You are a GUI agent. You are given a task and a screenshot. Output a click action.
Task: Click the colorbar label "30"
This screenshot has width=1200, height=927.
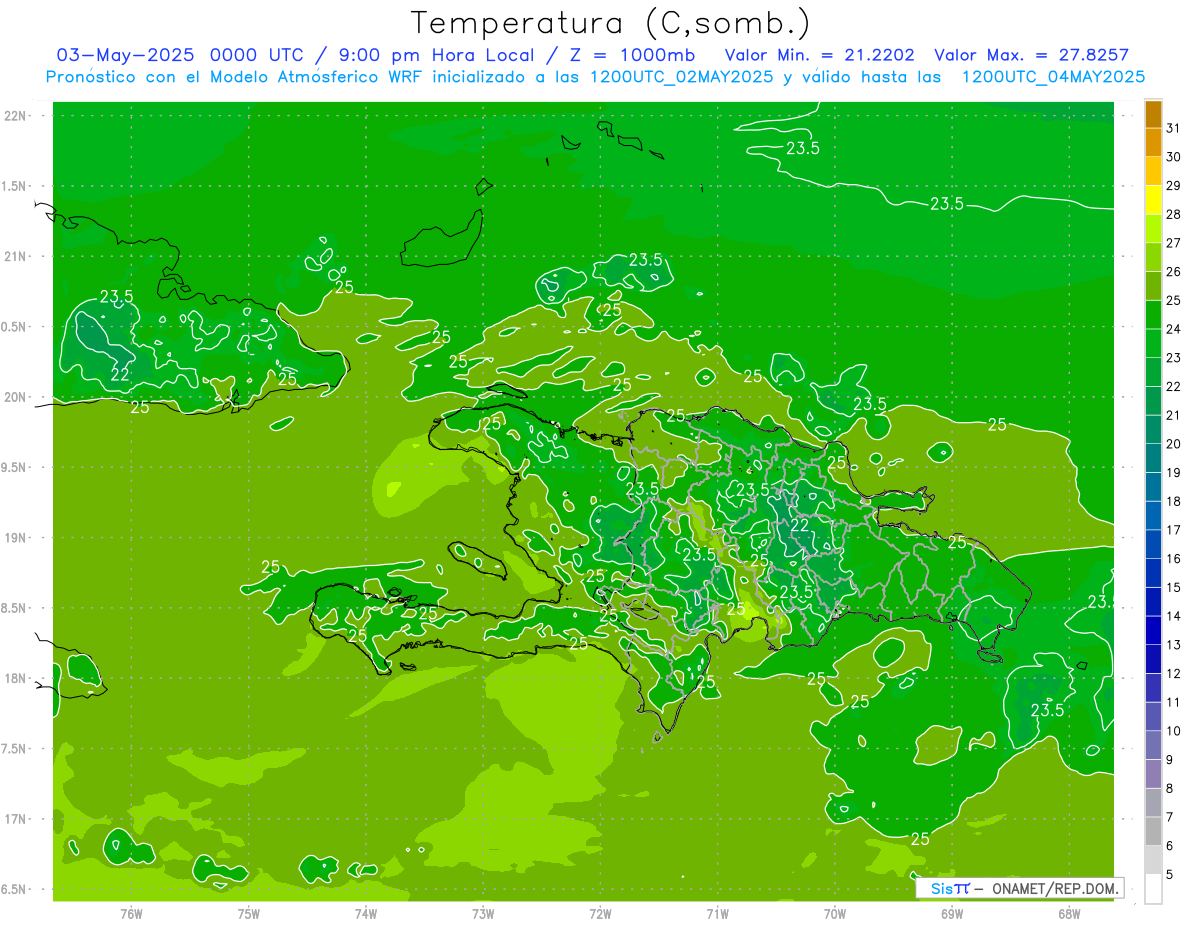1174,157
